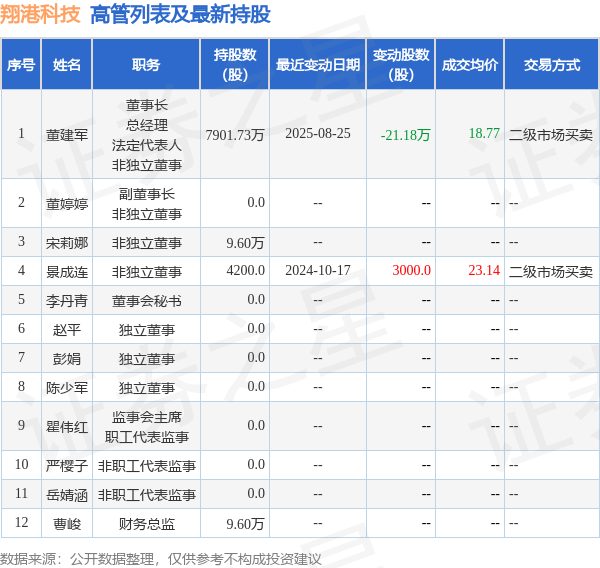
Task: Click the average price 18.77
Action: click(484, 133)
